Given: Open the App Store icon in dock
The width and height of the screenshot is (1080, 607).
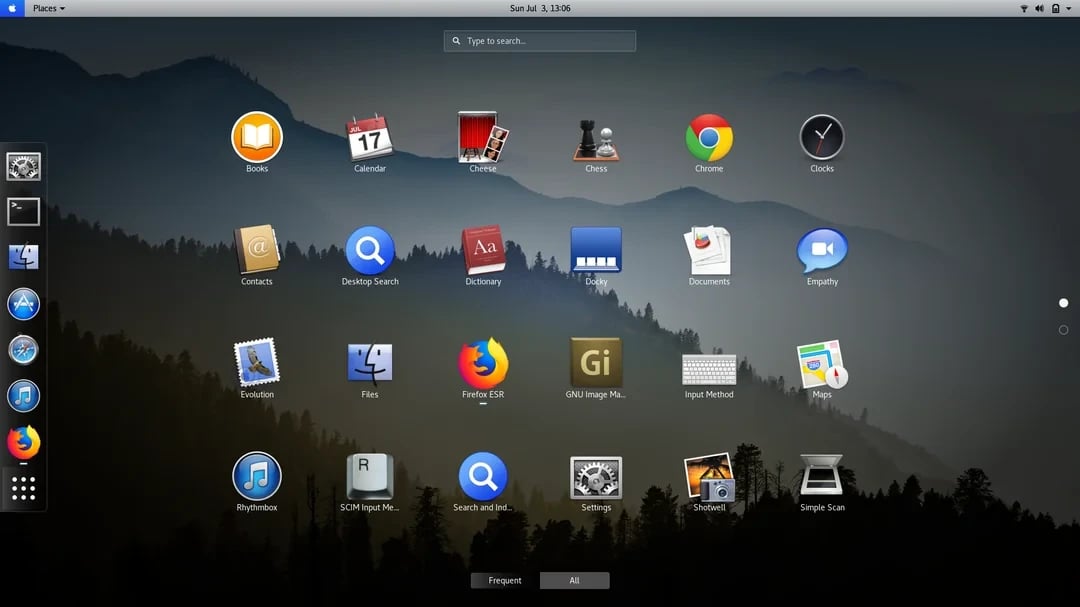Looking at the screenshot, I should tap(23, 304).
